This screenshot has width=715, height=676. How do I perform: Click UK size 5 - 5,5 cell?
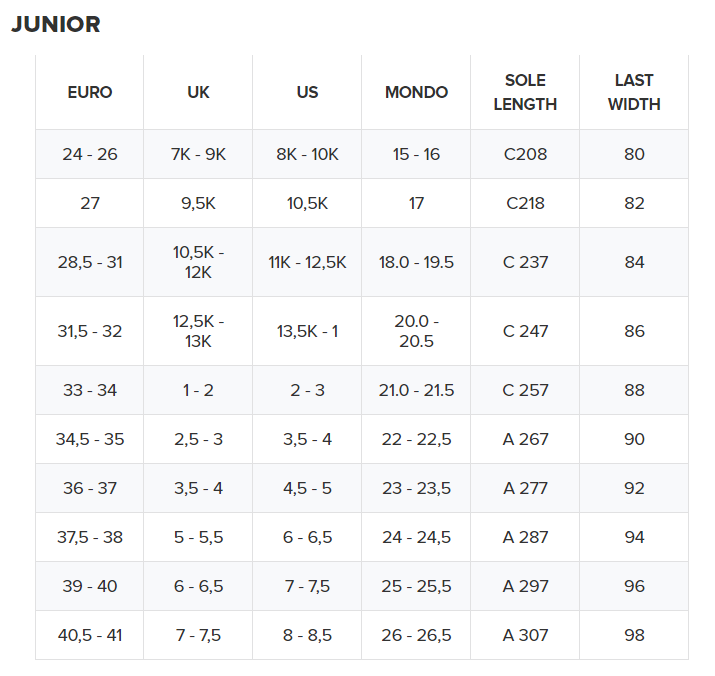198,537
